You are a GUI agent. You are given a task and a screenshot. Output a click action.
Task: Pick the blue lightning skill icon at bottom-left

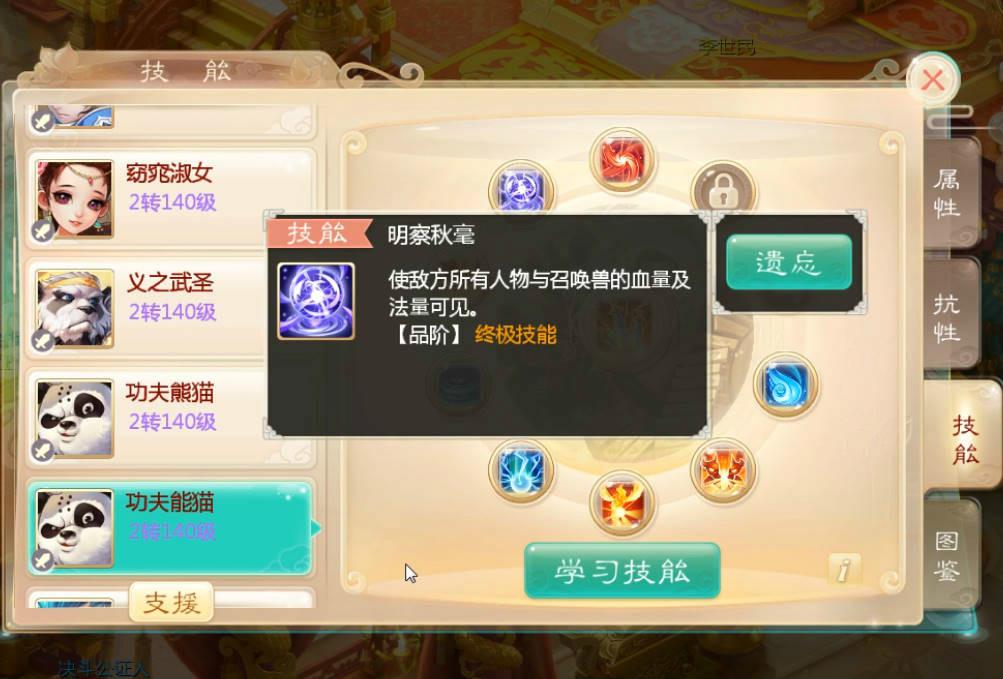521,470
